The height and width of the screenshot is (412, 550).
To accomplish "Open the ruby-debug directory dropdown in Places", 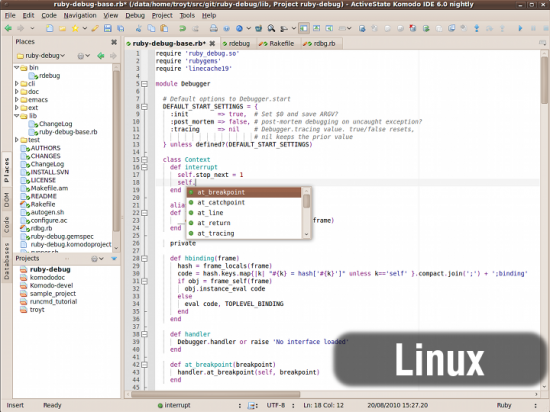I will (41, 55).
